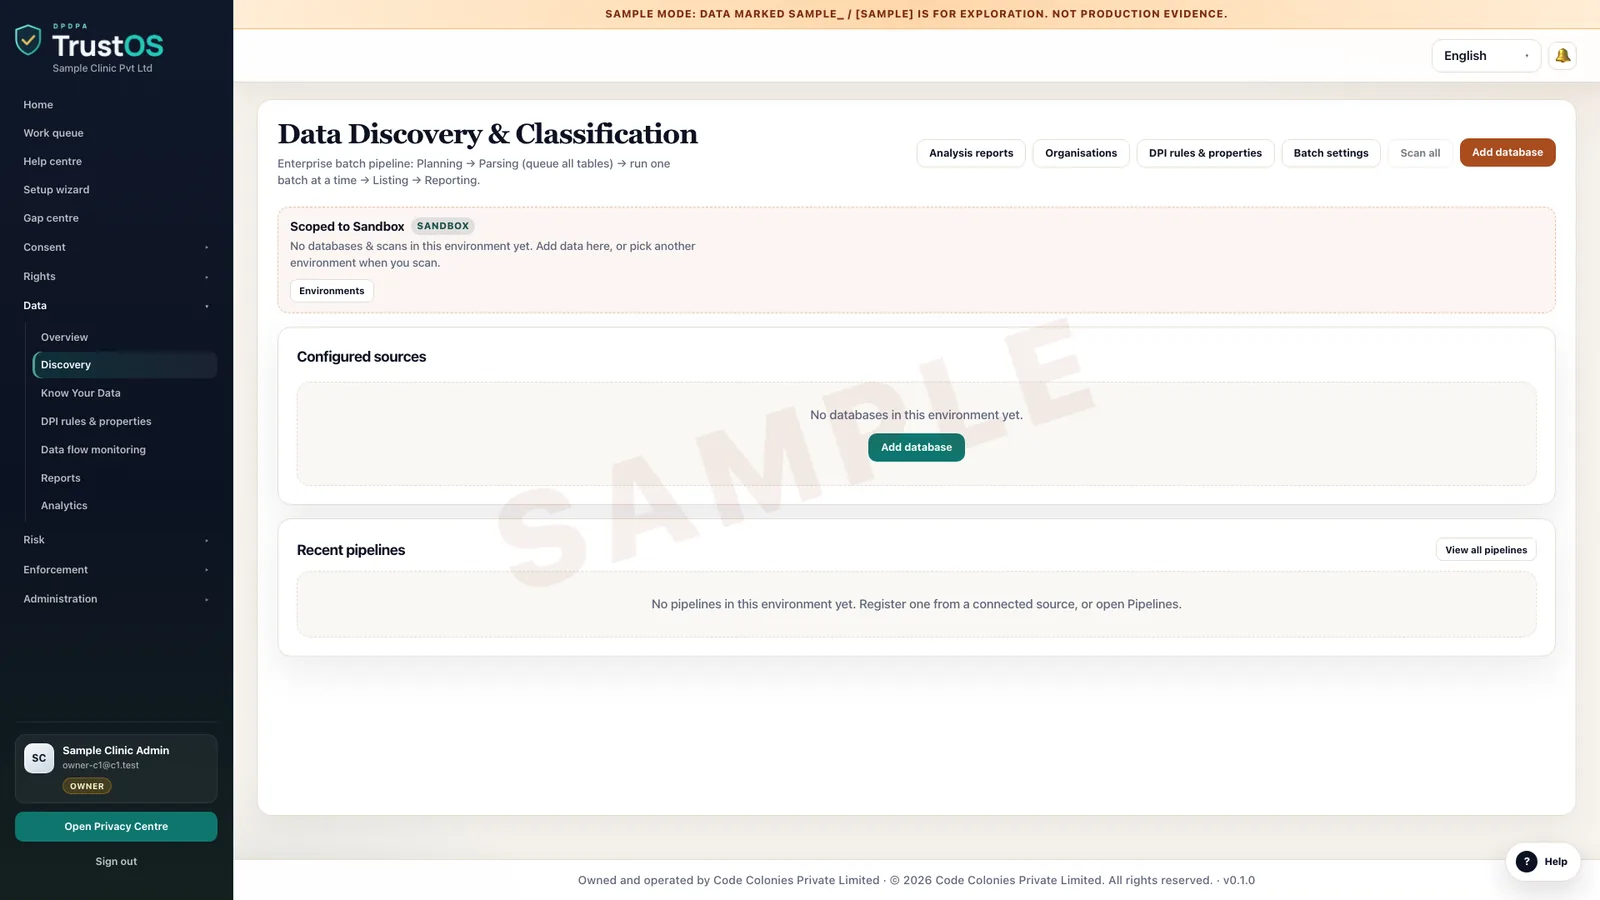Click the Analysis reports button

(971, 153)
